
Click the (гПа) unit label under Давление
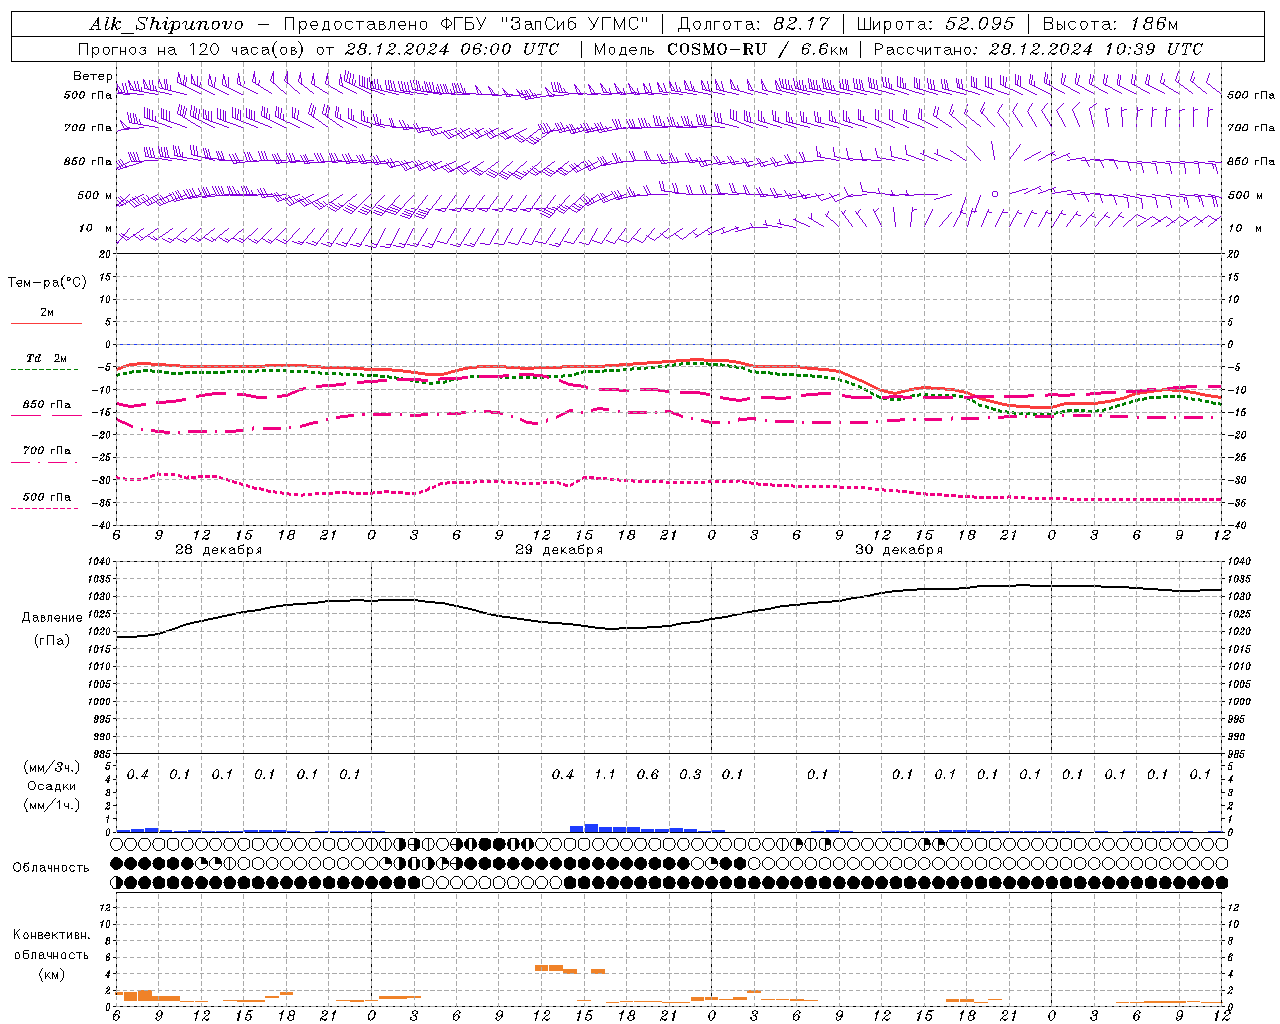(x=52, y=641)
